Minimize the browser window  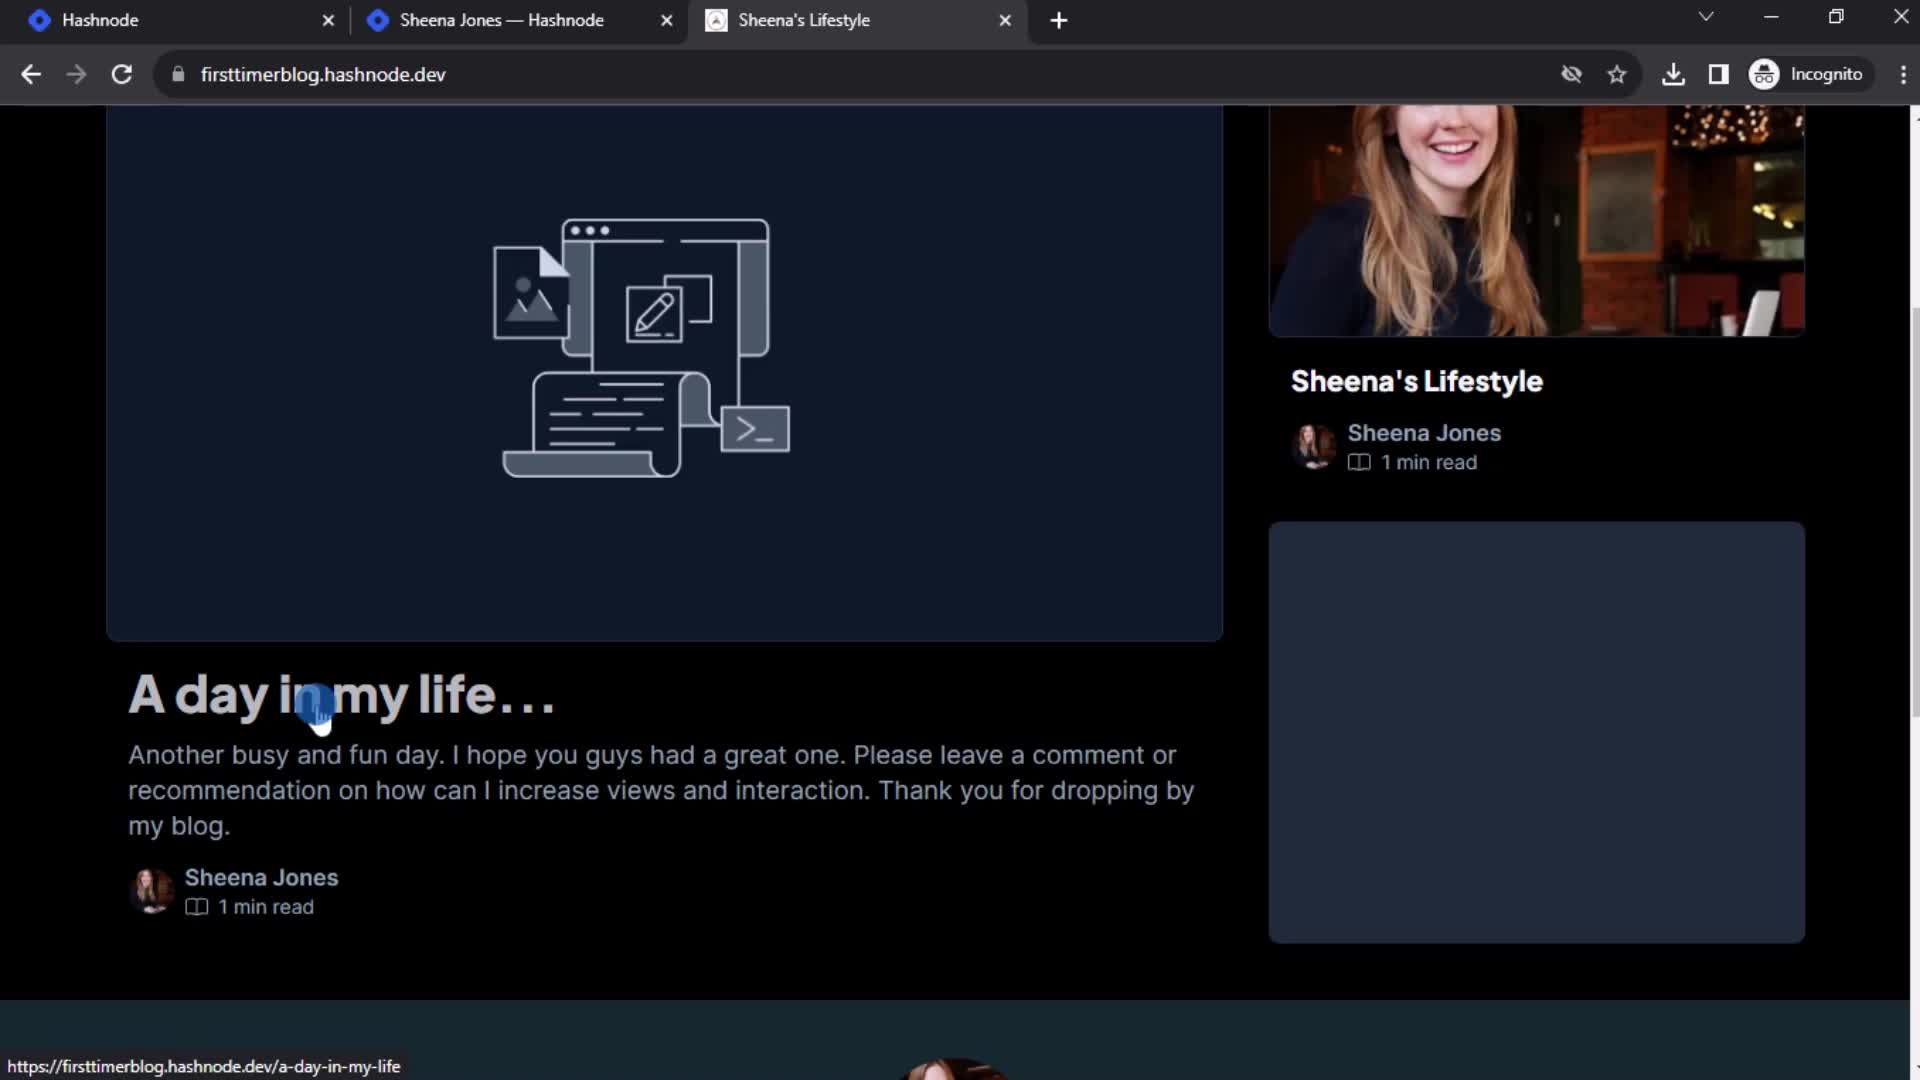click(1771, 17)
